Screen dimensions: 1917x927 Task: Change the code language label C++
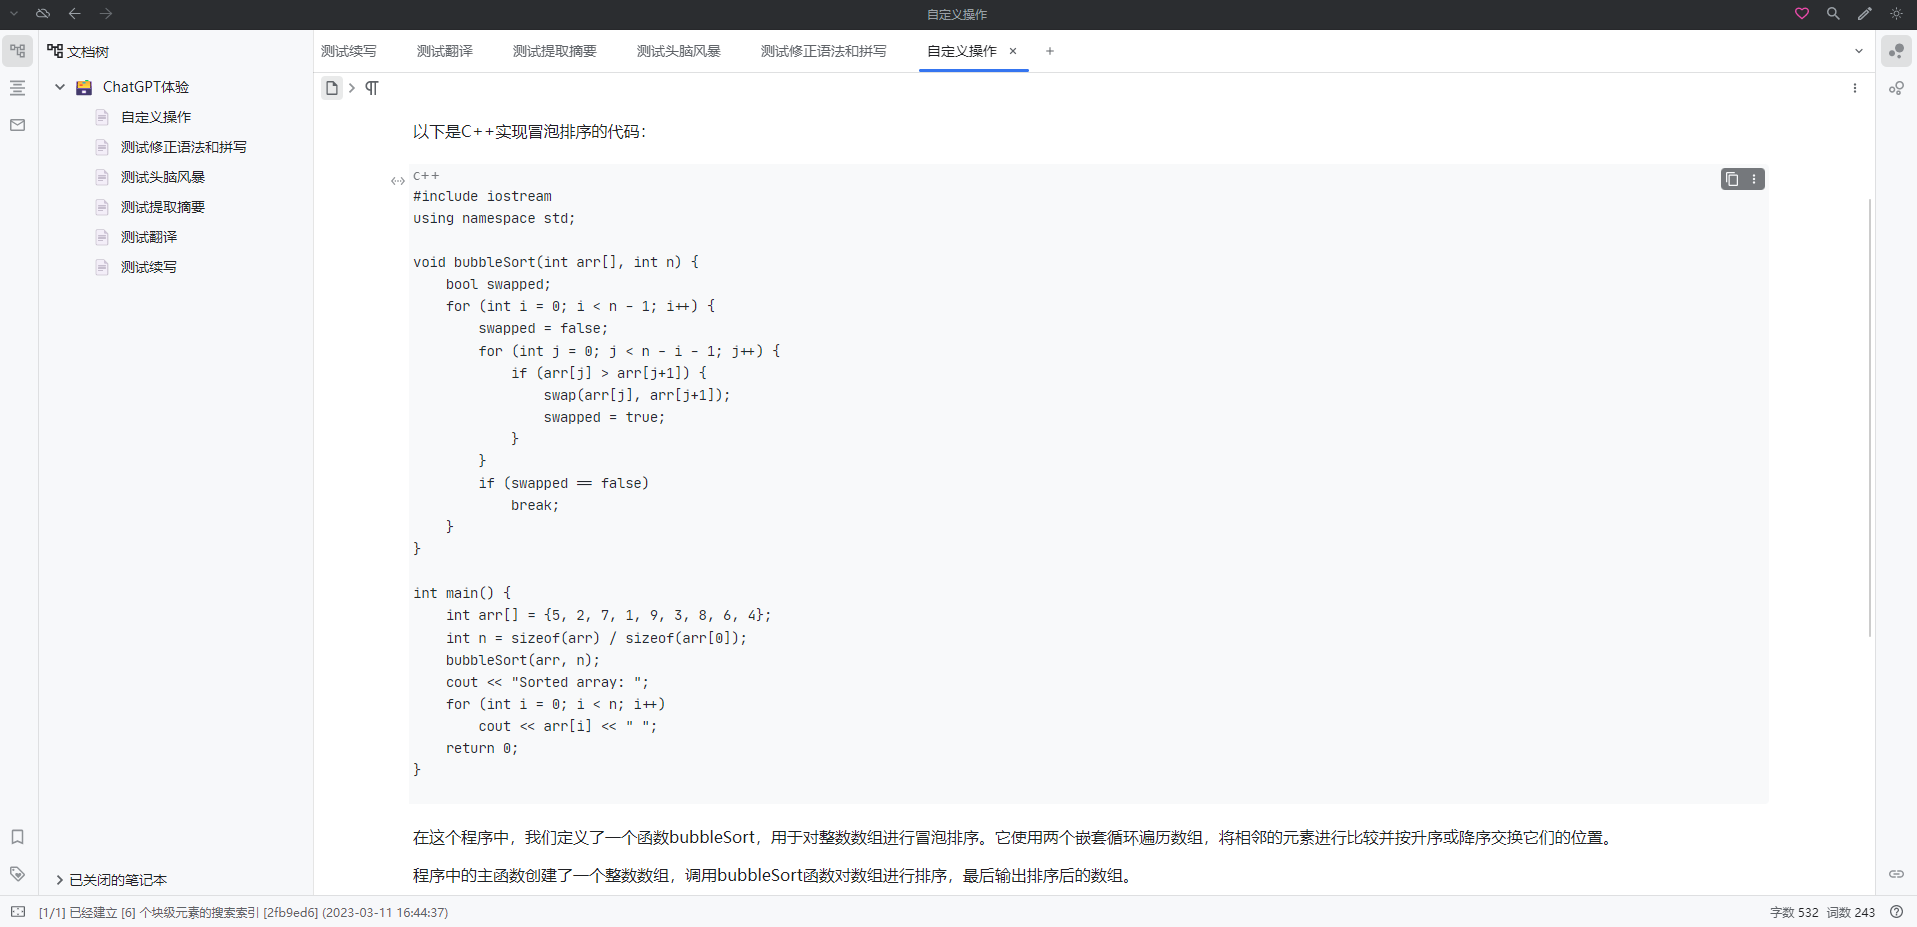click(426, 176)
